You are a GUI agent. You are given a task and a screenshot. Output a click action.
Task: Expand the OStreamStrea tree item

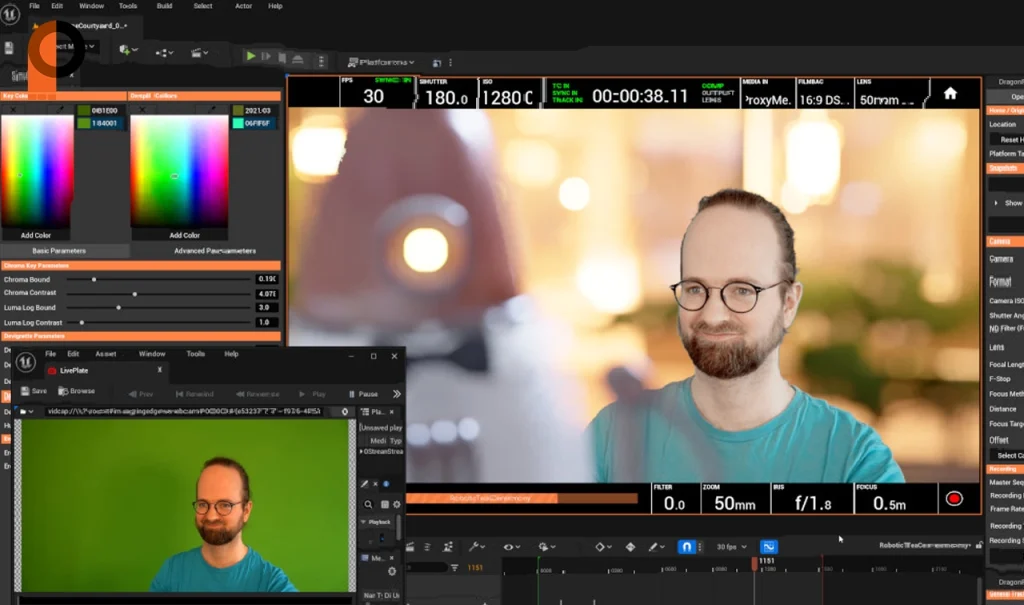(363, 449)
